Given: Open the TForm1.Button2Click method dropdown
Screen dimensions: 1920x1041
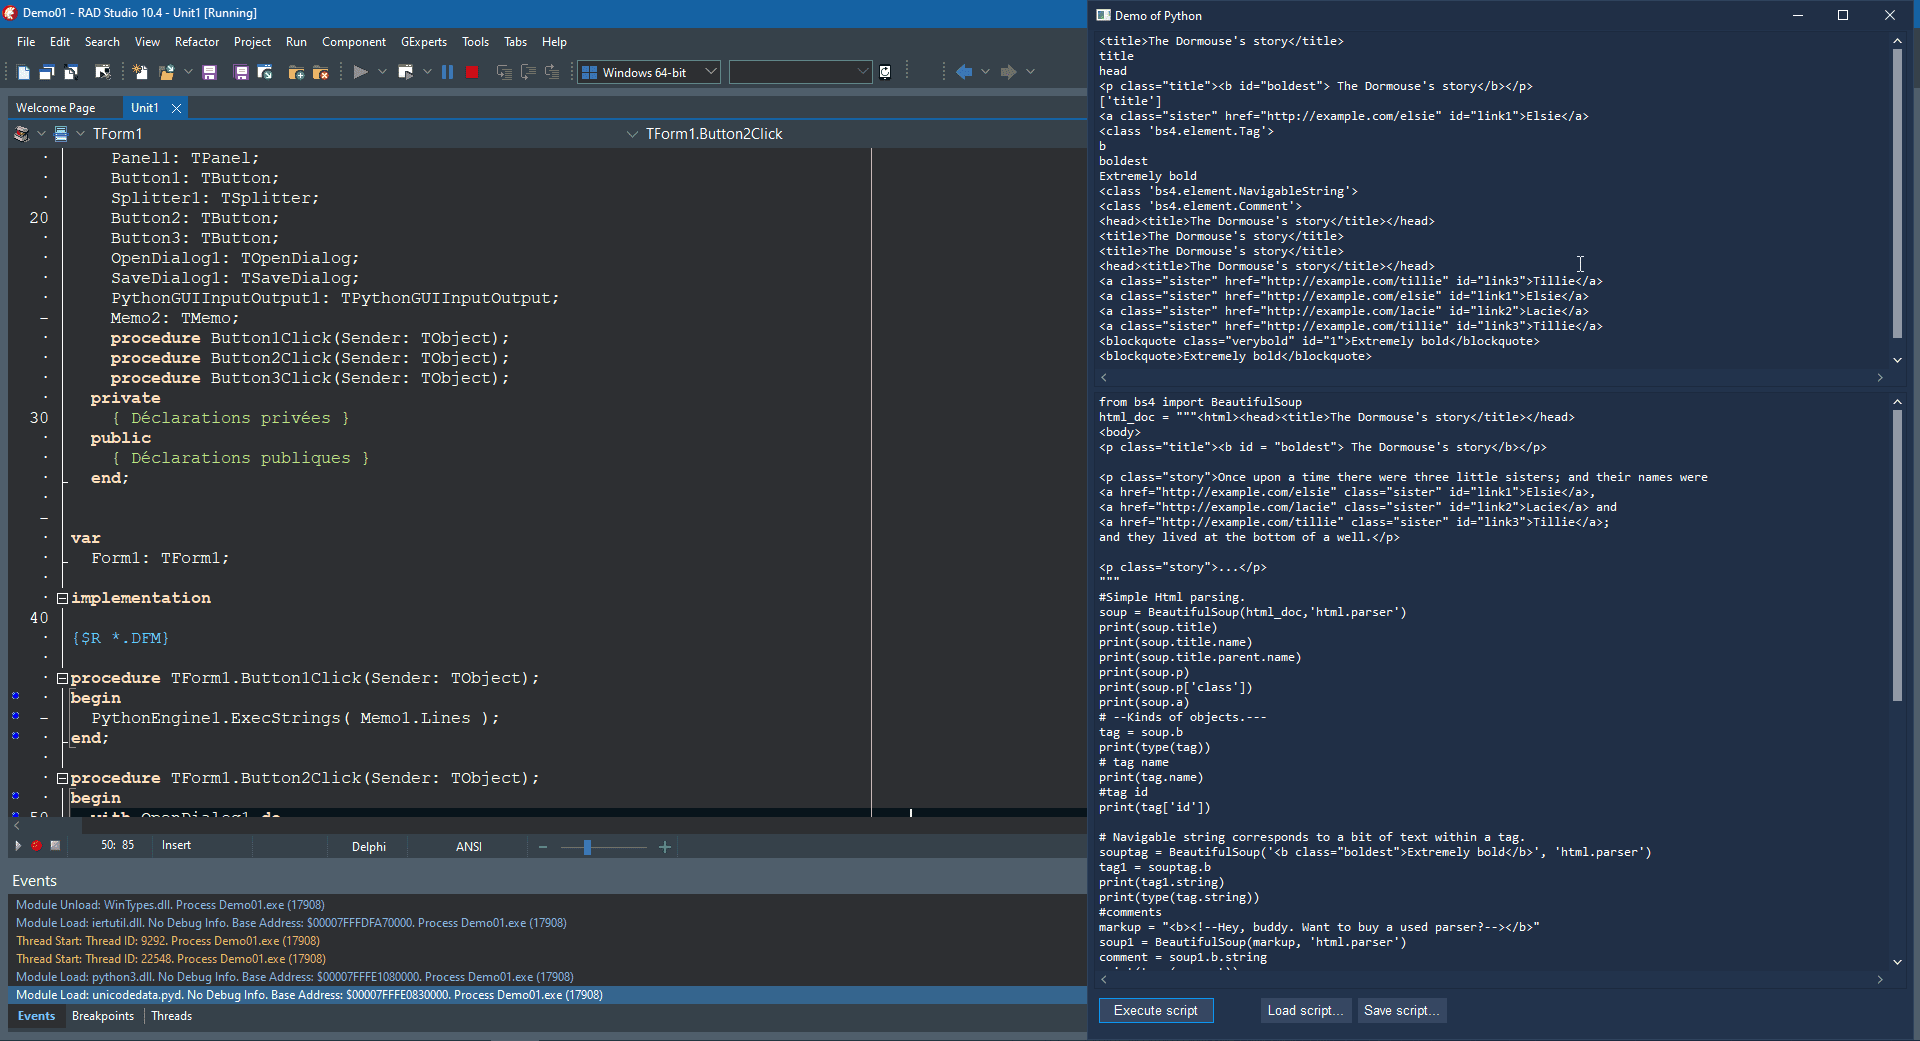Looking at the screenshot, I should [x=632, y=134].
